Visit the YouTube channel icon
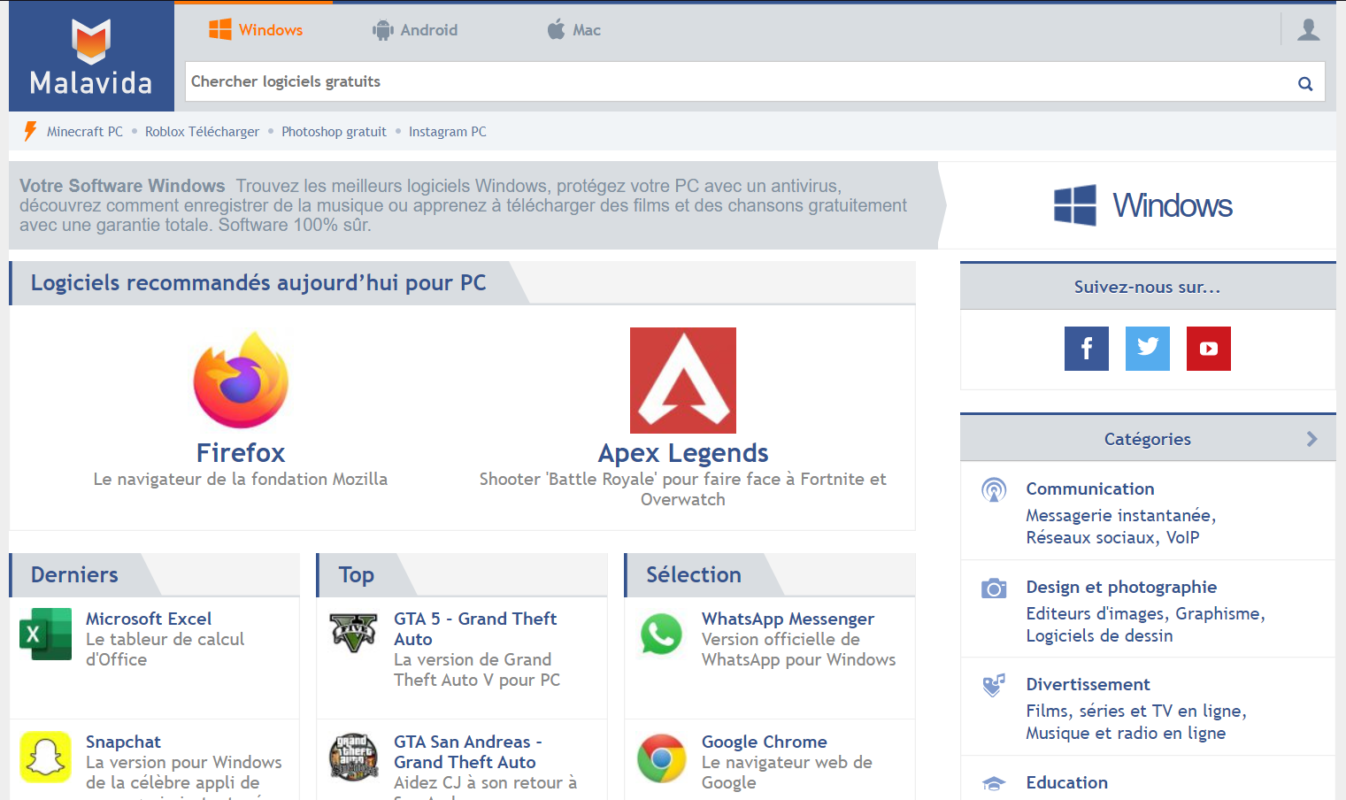 1209,349
